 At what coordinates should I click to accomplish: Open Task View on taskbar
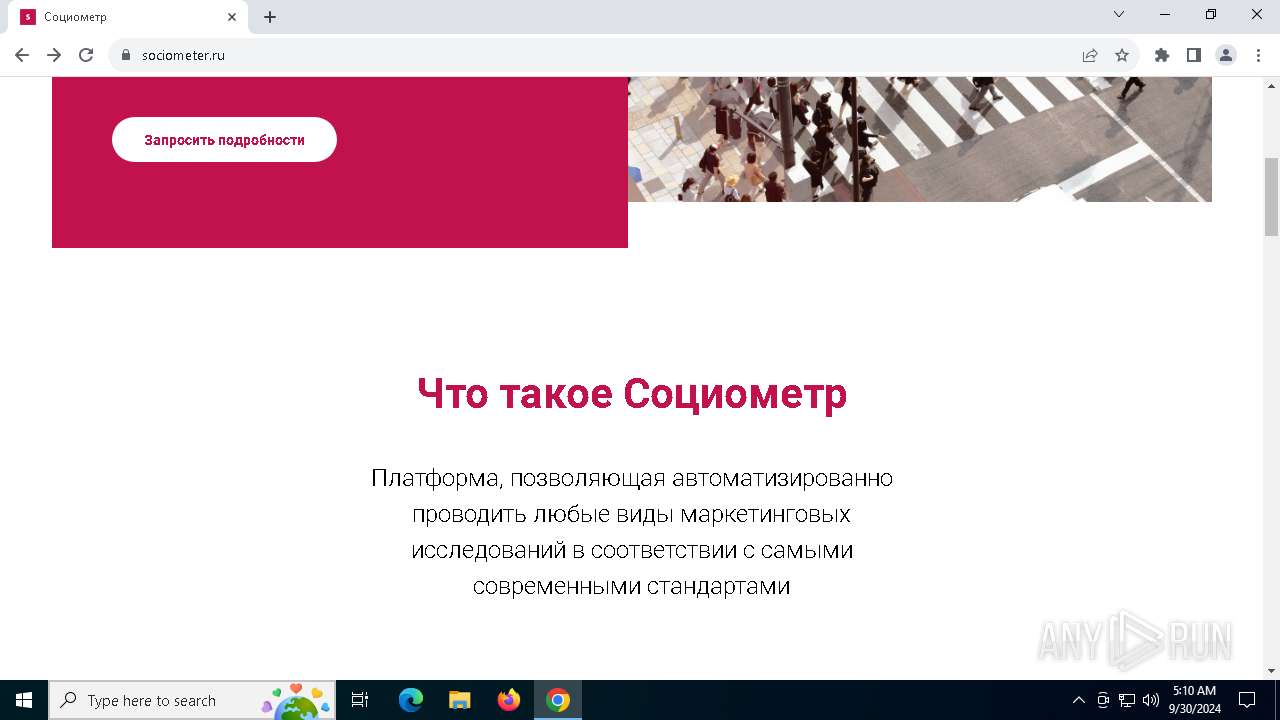pos(360,700)
